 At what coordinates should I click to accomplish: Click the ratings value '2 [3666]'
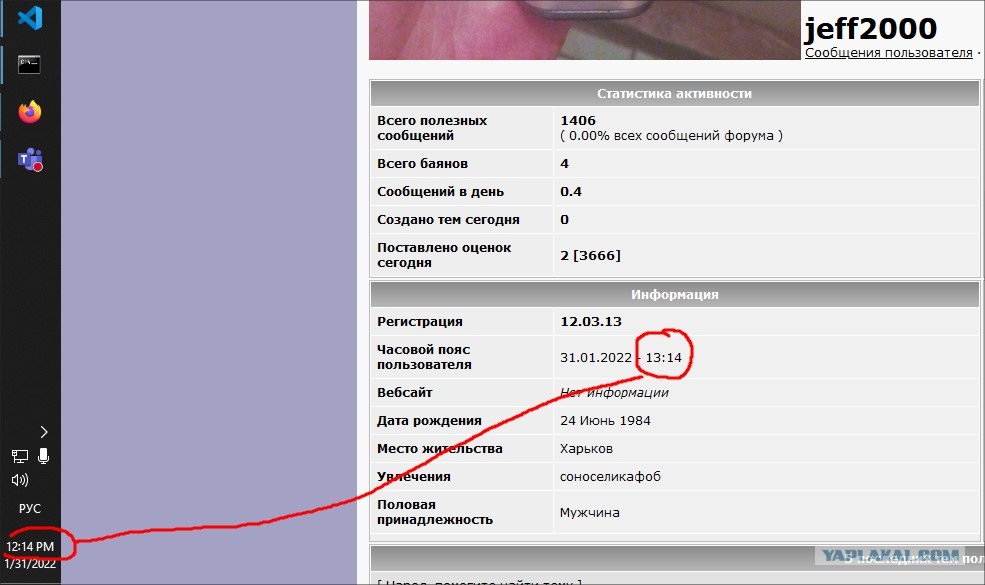click(590, 255)
